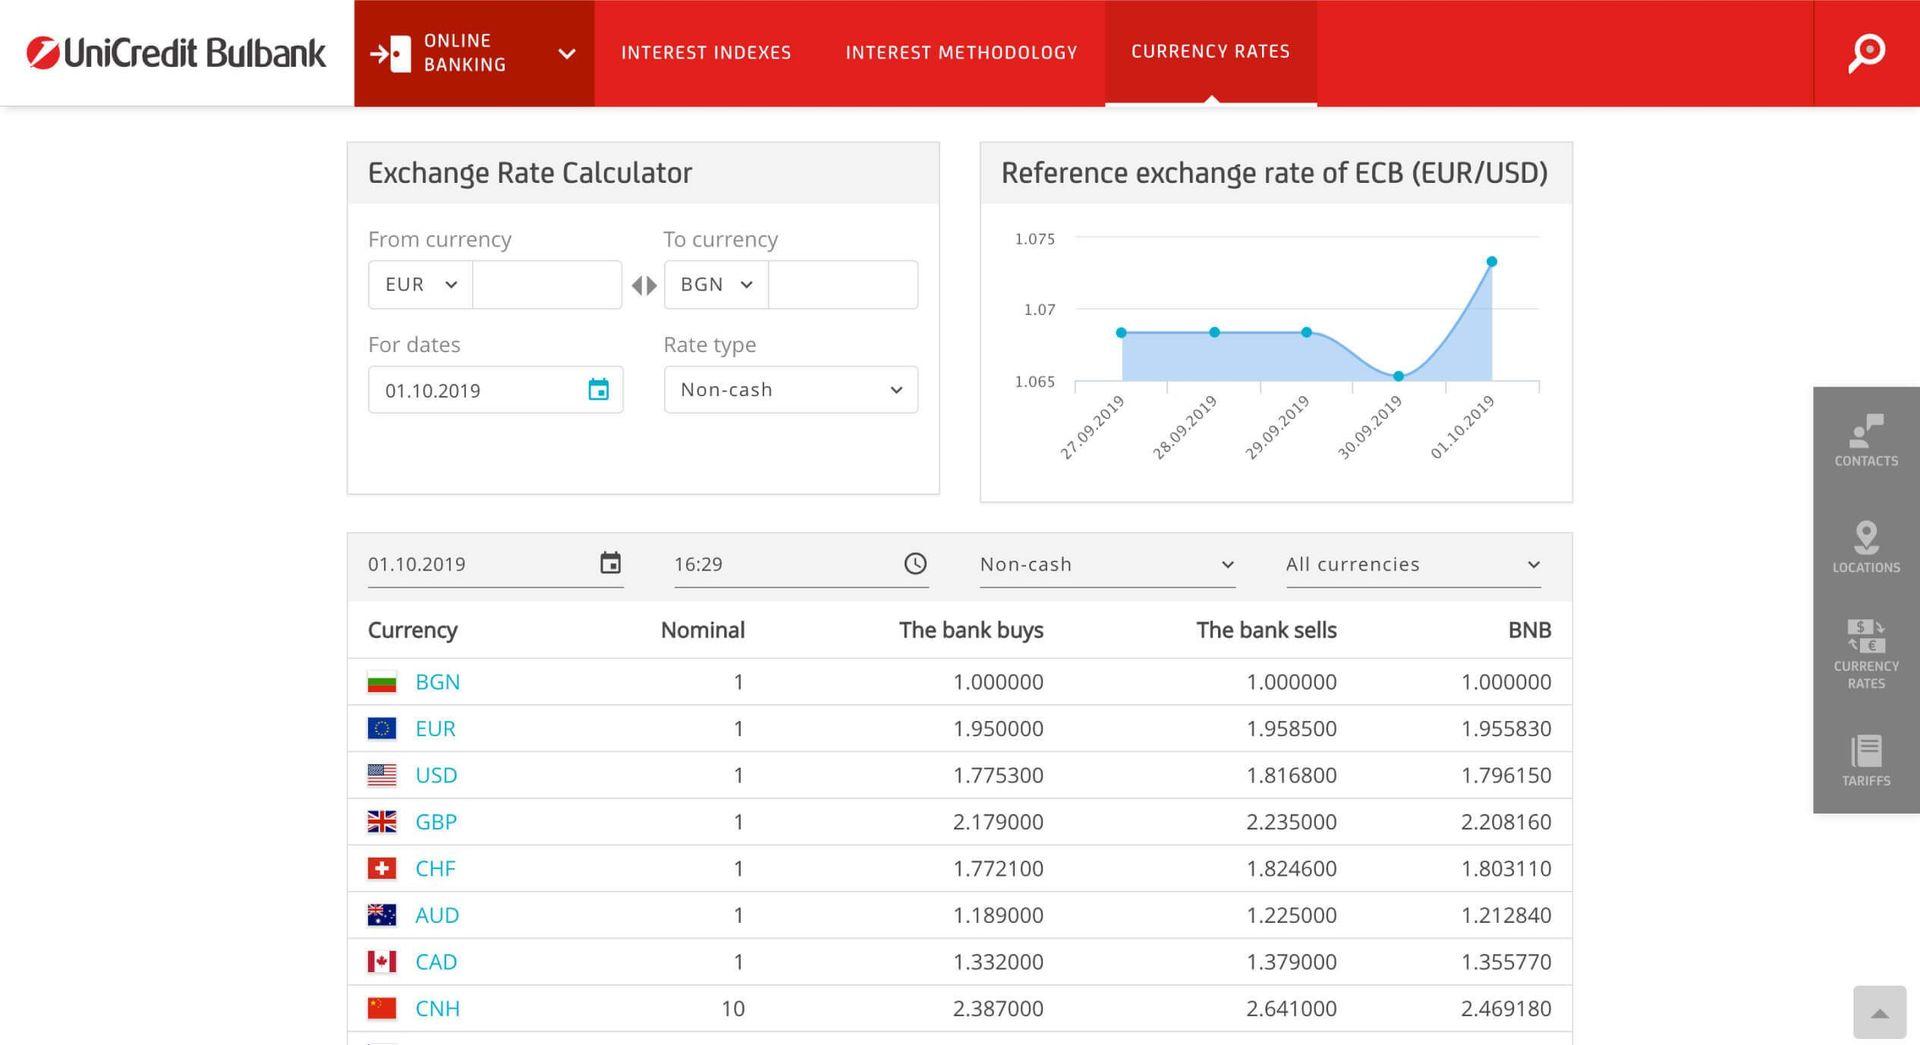Swap the From and To currencies

[x=644, y=285]
